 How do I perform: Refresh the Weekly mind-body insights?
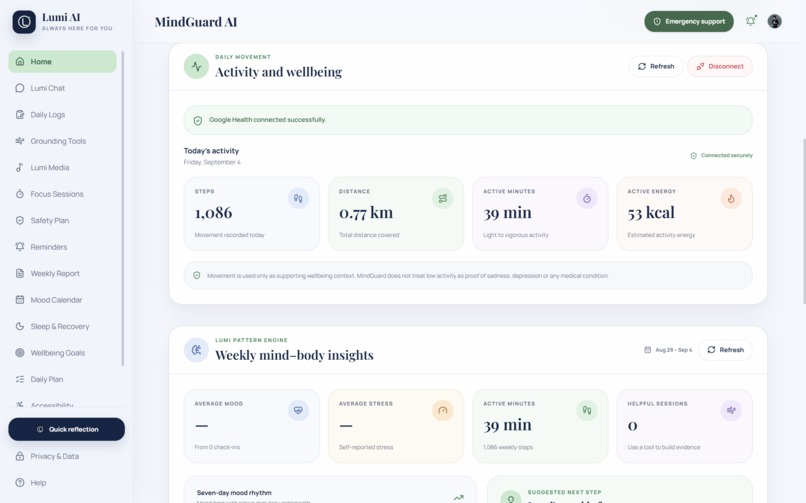725,350
